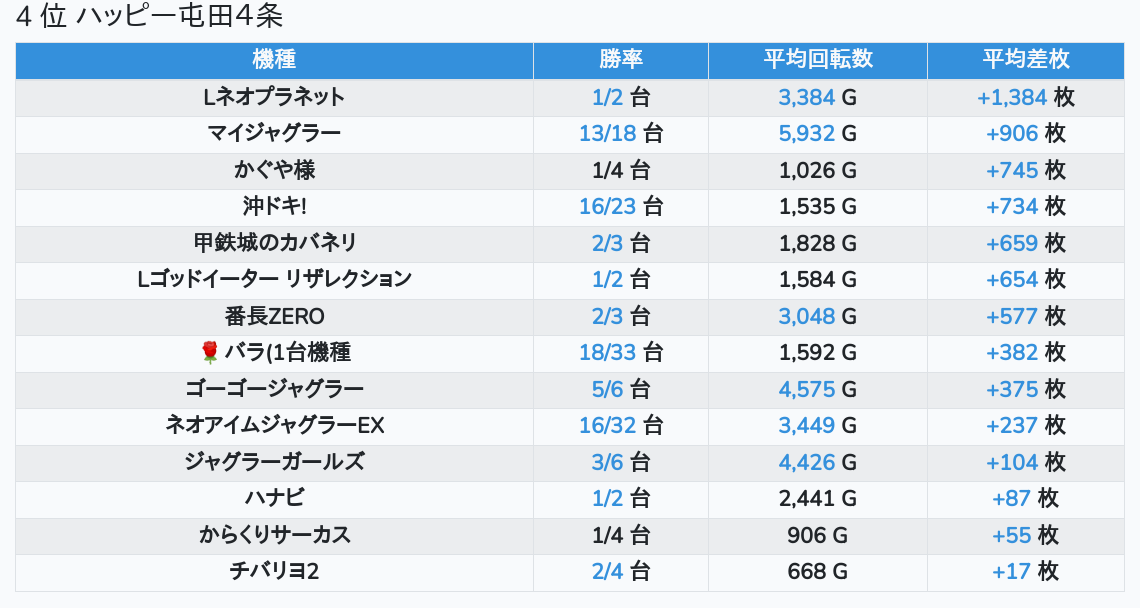Viewport: 1140px width, 608px height.
Task: Sort by the 勝率 column header
Action: click(621, 59)
